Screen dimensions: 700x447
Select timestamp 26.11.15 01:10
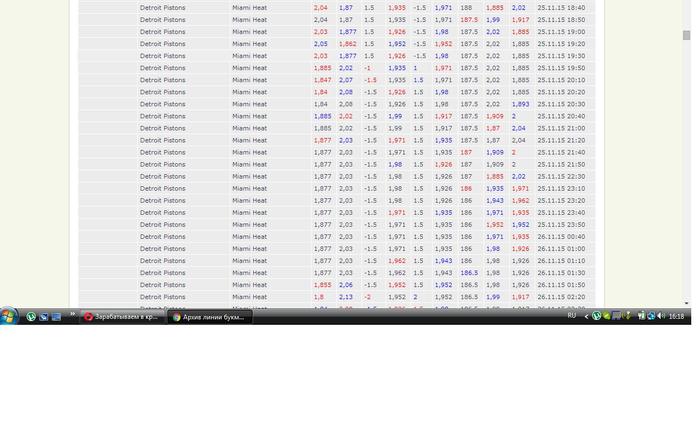561,261
